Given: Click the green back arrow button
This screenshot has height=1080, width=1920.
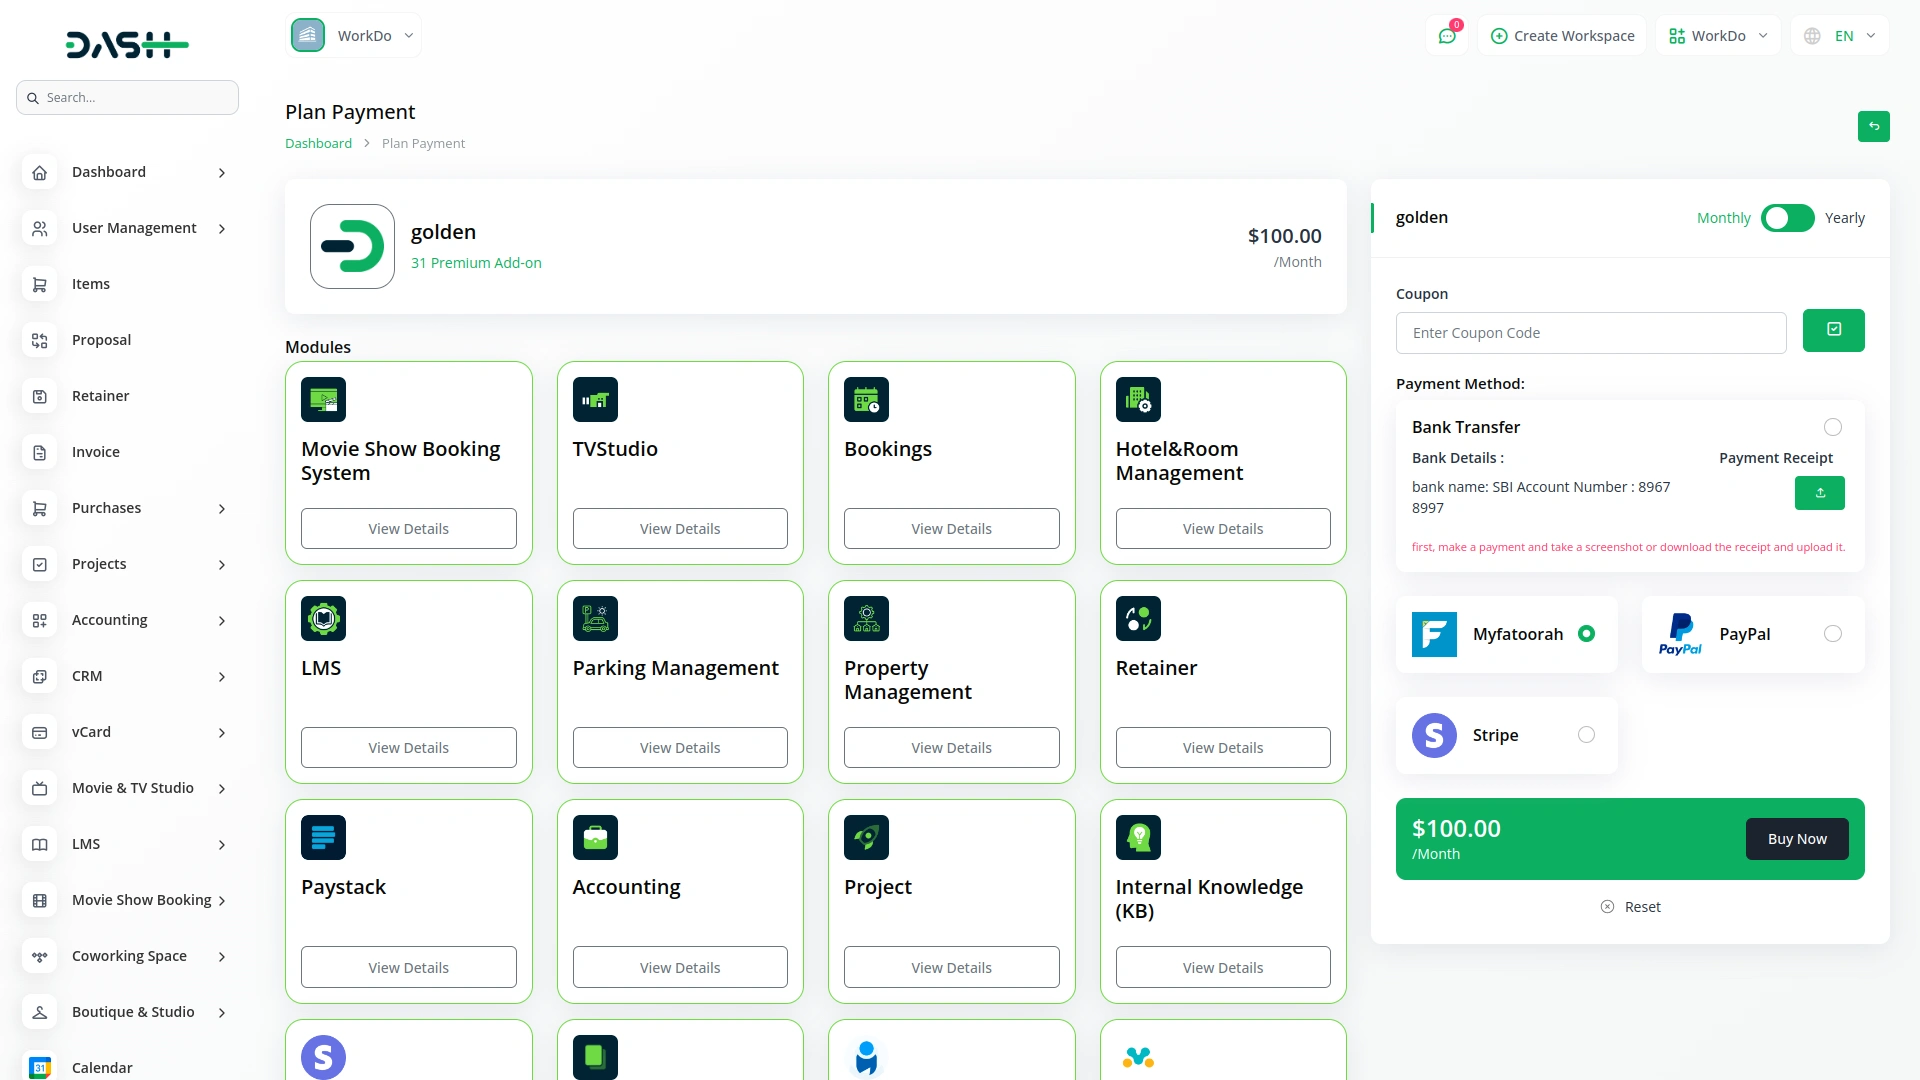Looking at the screenshot, I should point(1873,127).
